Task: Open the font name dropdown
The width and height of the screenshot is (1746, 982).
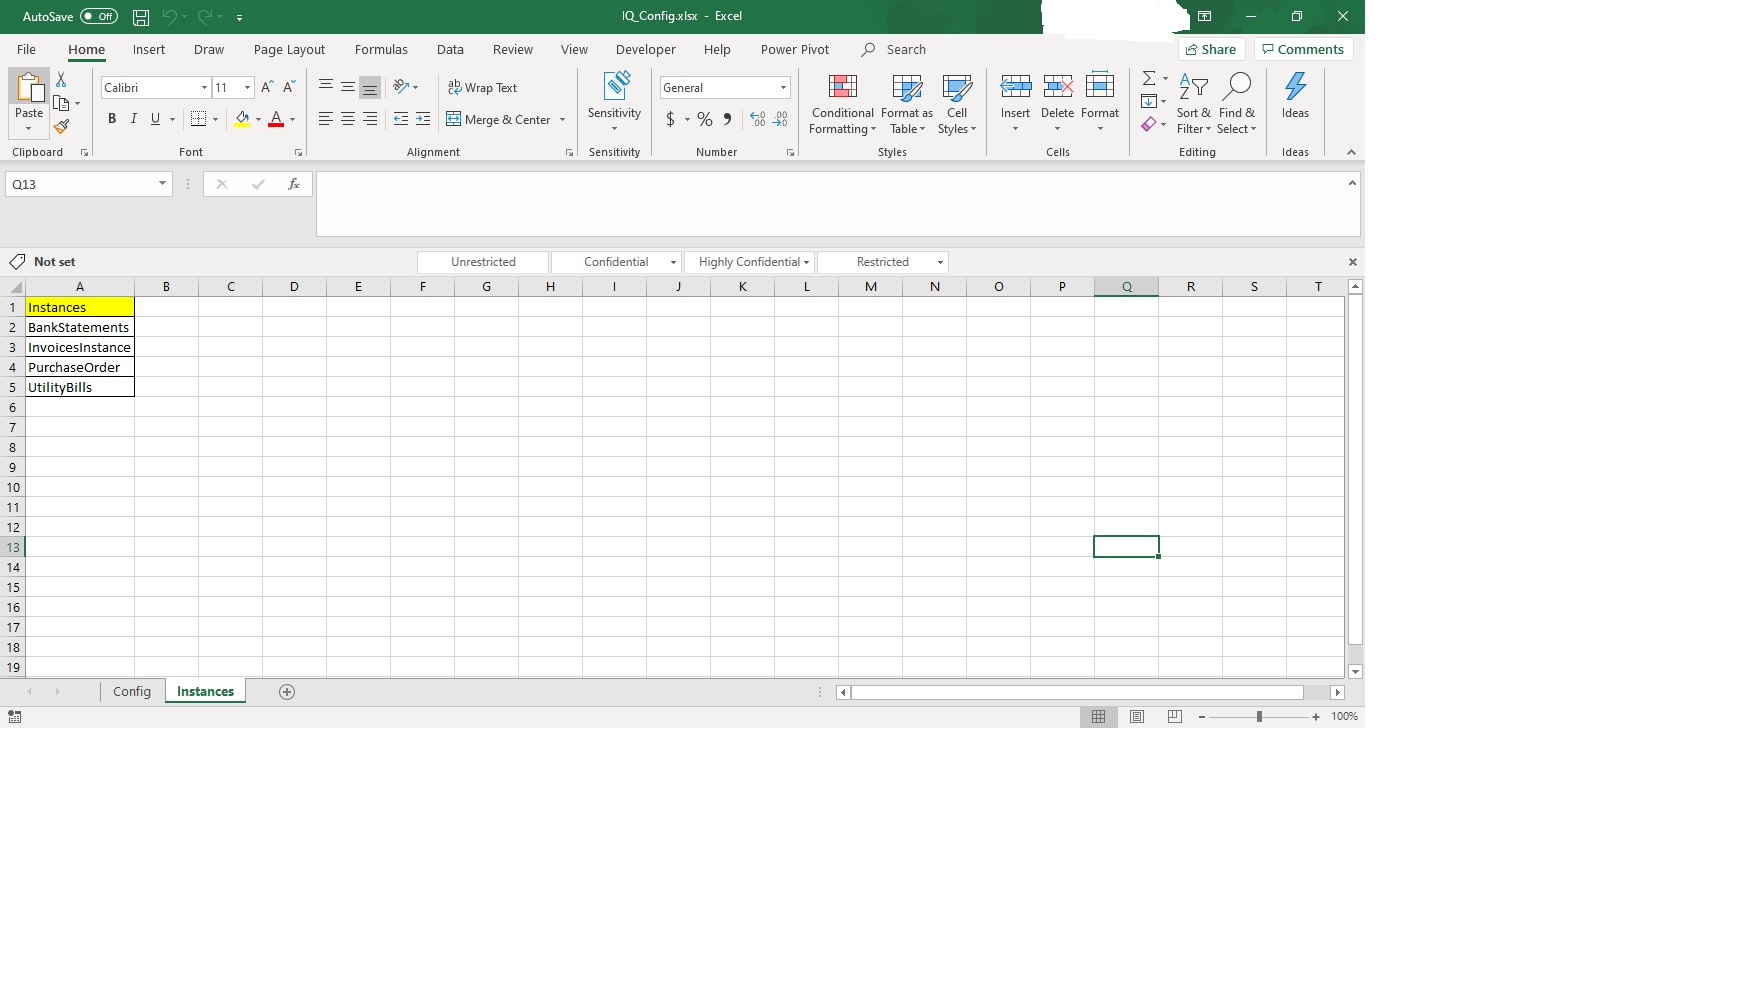Action: click(204, 88)
